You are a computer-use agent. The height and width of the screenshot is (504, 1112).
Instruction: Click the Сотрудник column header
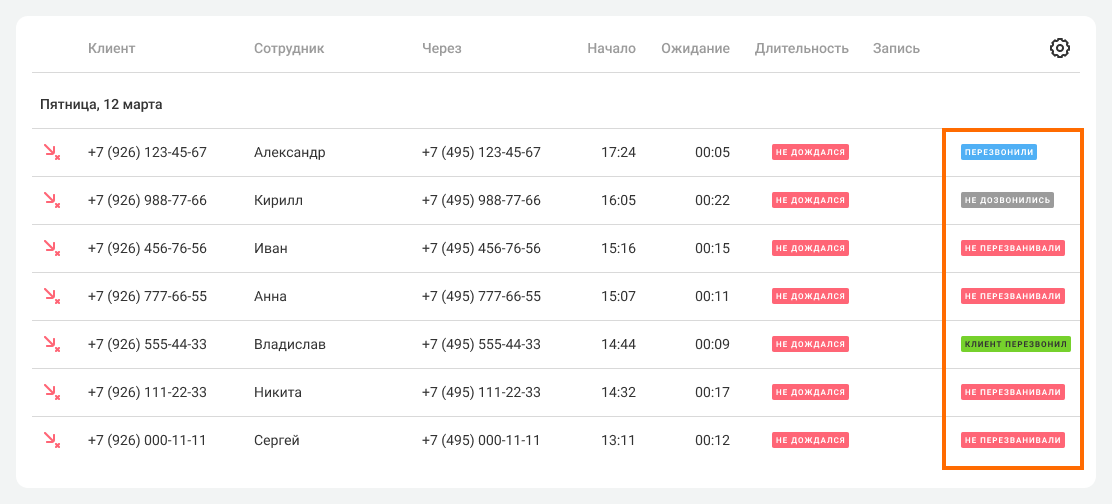289,48
